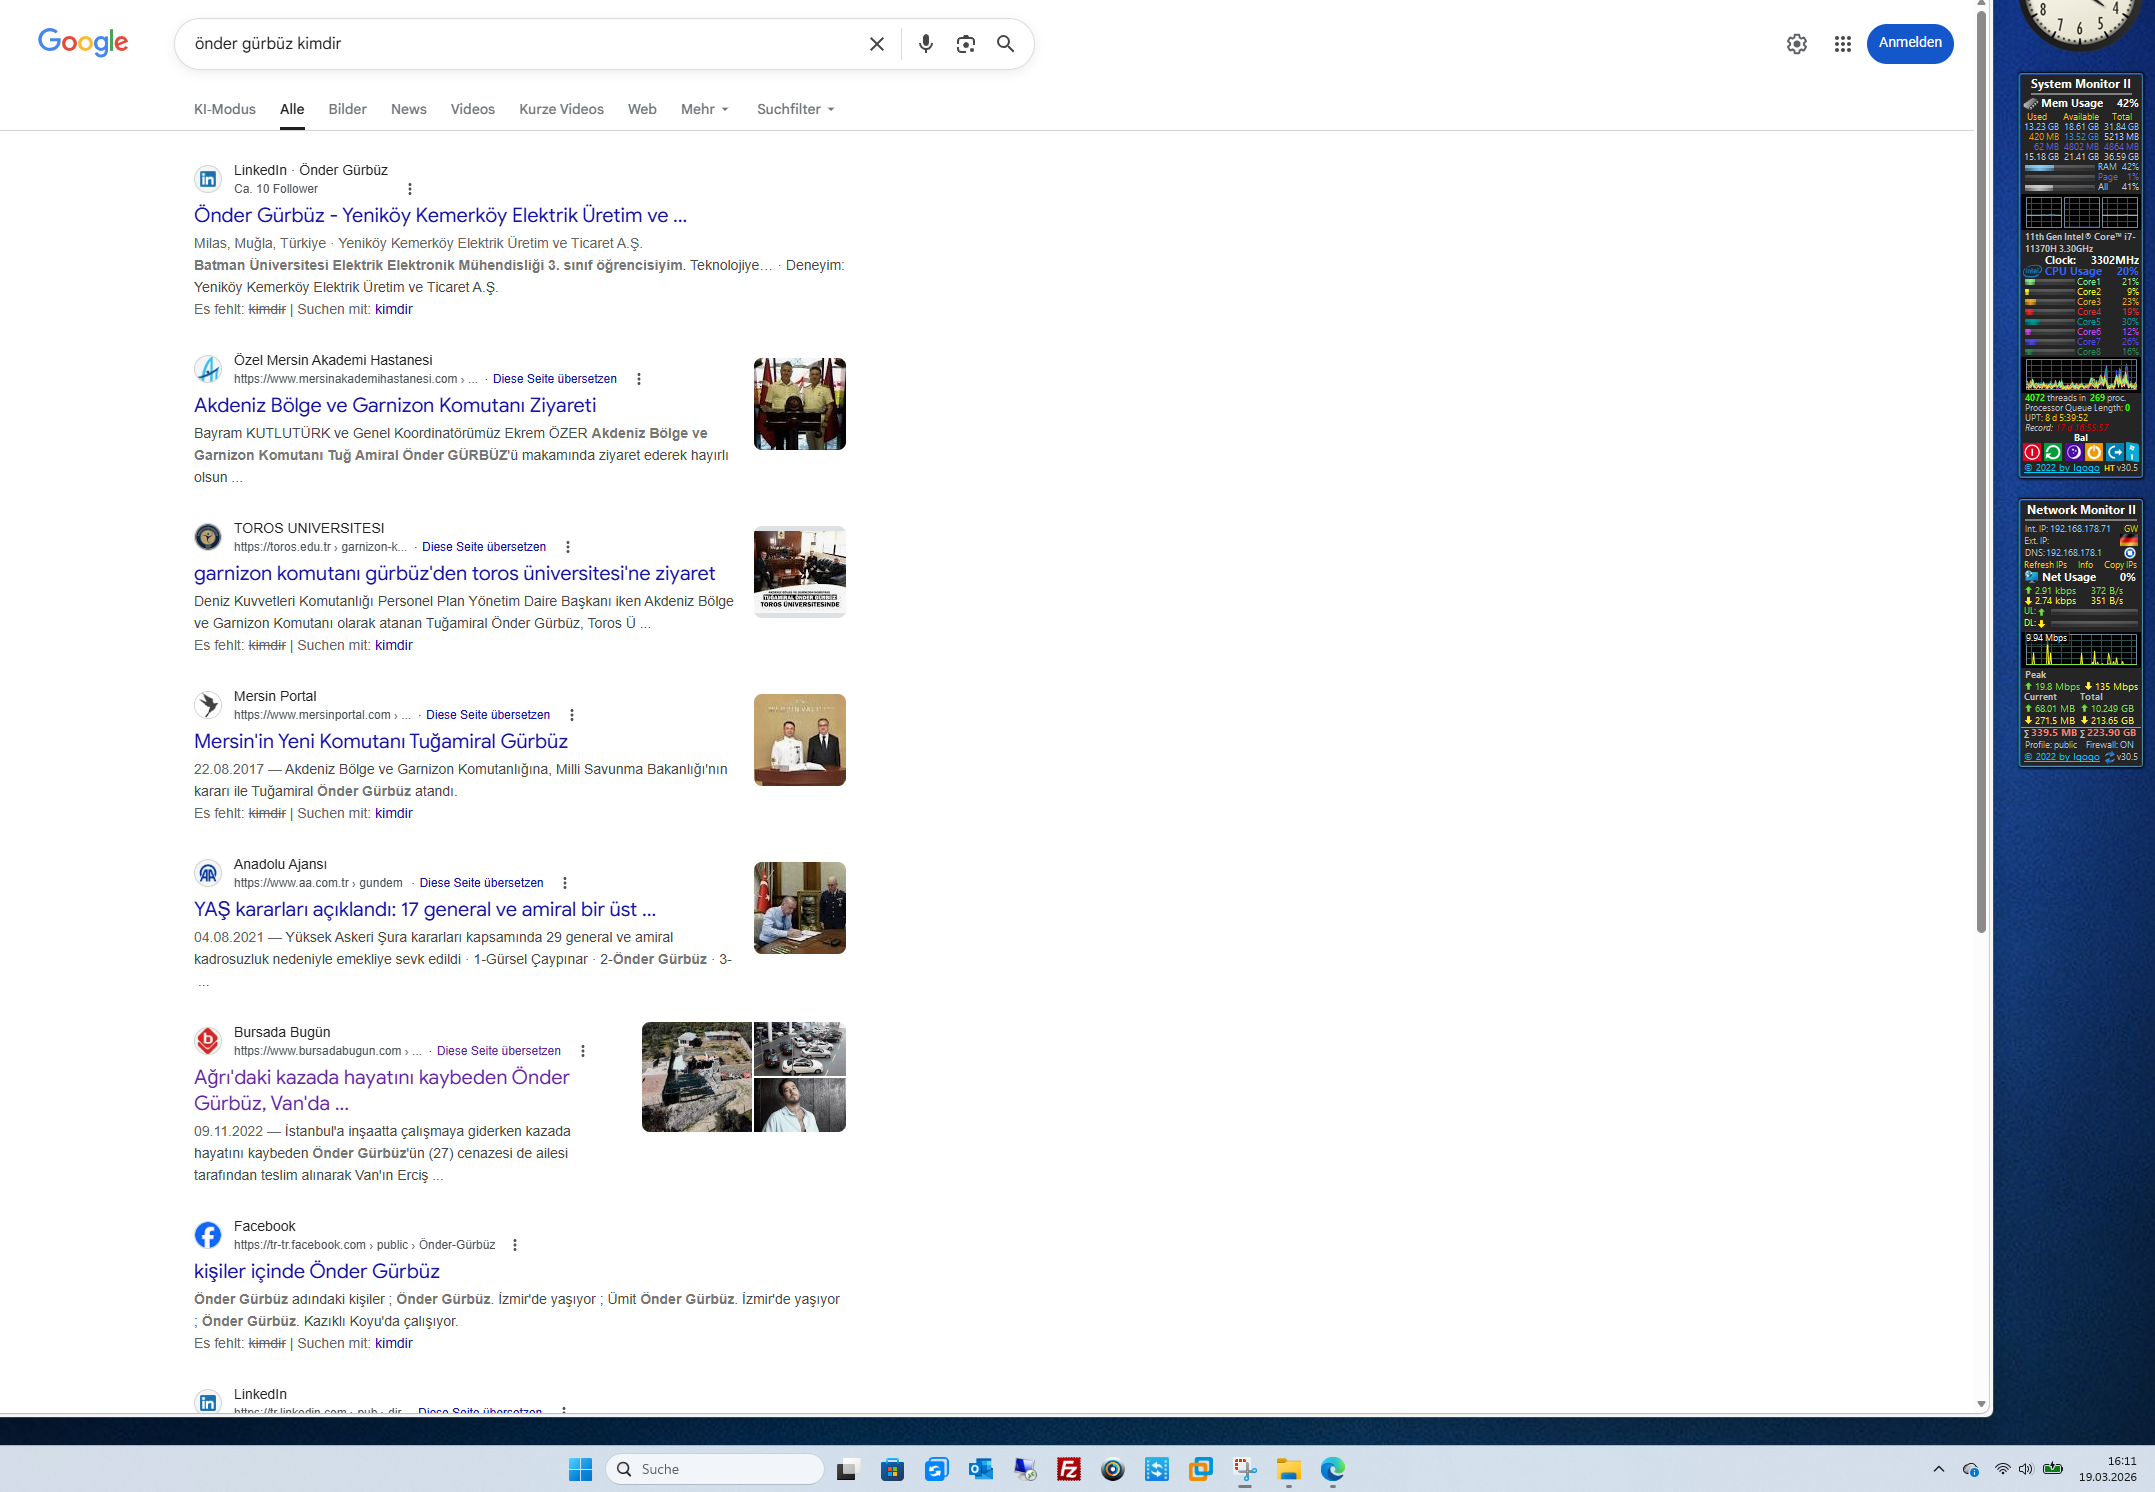The image size is (2155, 1492).
Task: Click the magnifying glass search icon
Action: [x=1005, y=44]
